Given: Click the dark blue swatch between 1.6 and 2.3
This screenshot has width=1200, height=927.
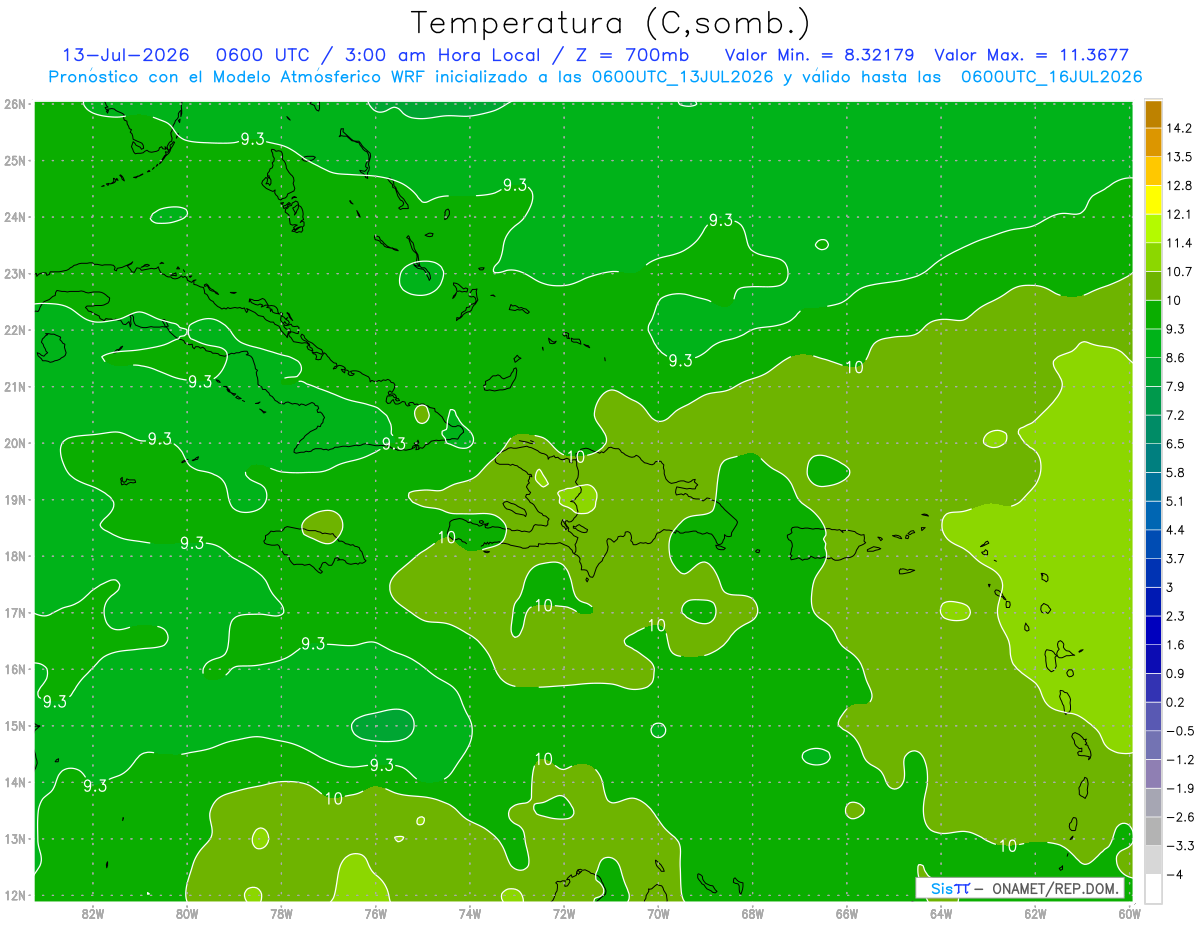Looking at the screenshot, I should [1153, 630].
